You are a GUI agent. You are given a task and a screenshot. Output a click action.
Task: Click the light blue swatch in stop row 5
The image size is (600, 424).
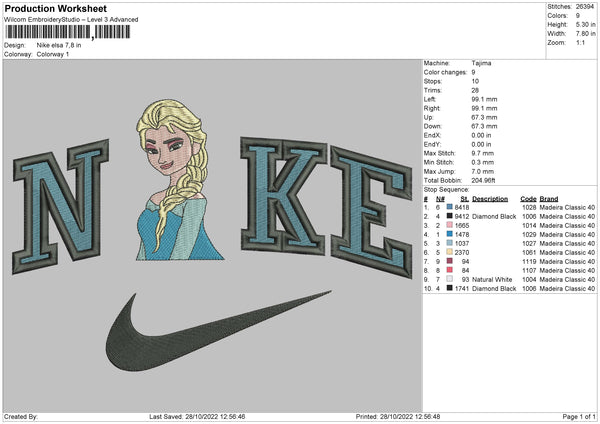pos(450,243)
